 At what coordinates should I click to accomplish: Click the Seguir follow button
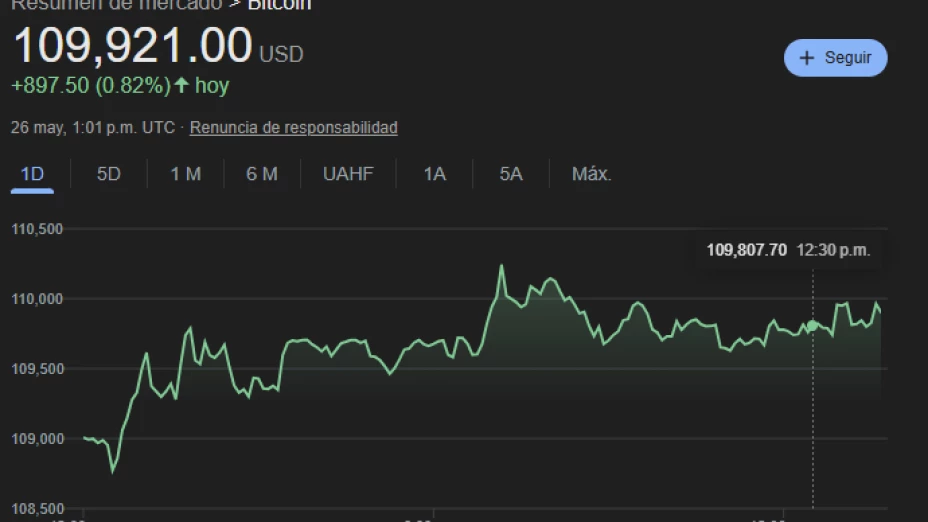point(835,57)
